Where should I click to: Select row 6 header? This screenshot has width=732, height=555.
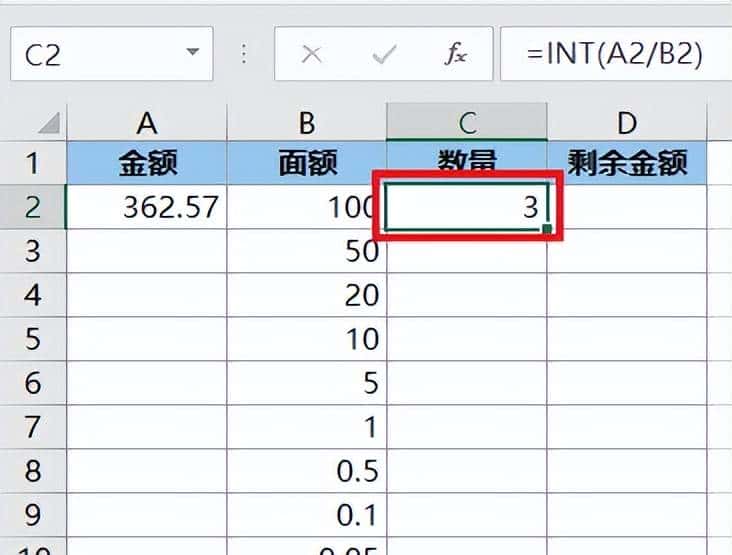click(x=33, y=383)
